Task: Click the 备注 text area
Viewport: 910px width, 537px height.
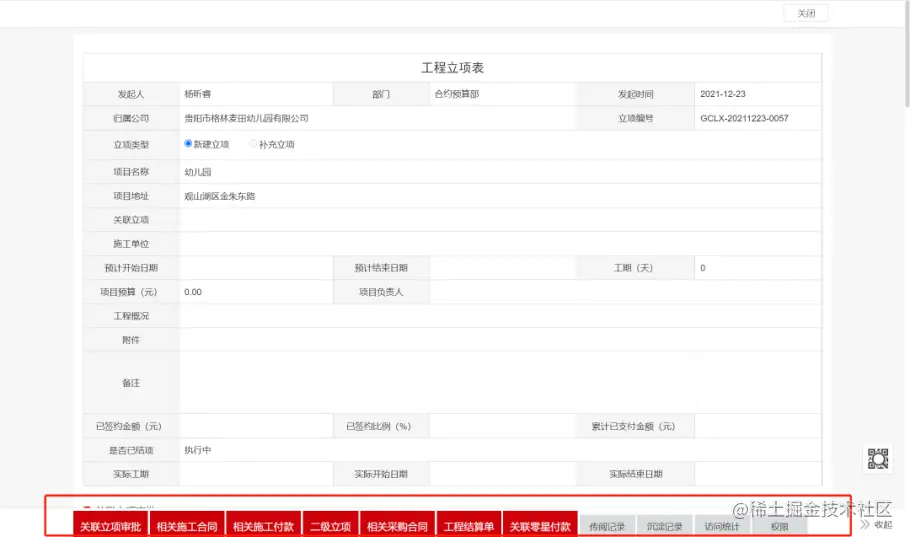Action: point(500,383)
